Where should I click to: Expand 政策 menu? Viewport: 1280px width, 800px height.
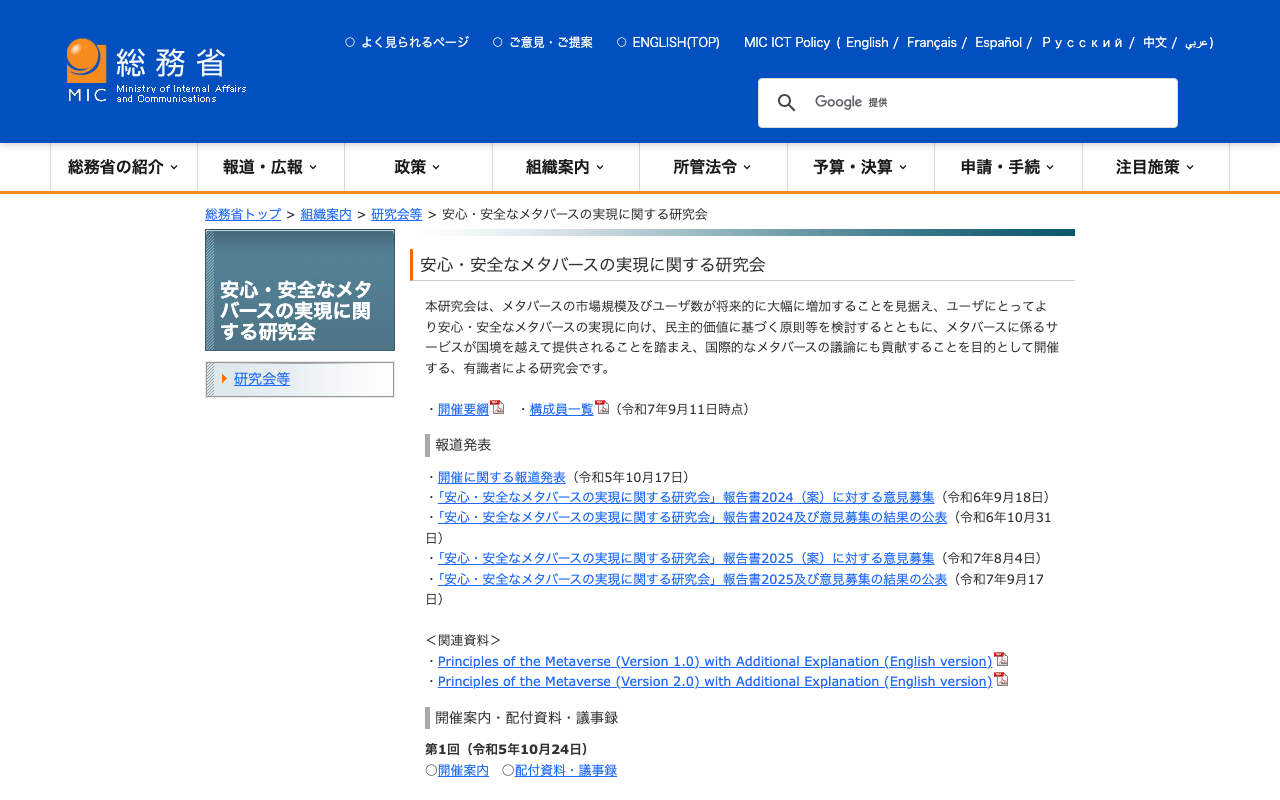[x=418, y=167]
